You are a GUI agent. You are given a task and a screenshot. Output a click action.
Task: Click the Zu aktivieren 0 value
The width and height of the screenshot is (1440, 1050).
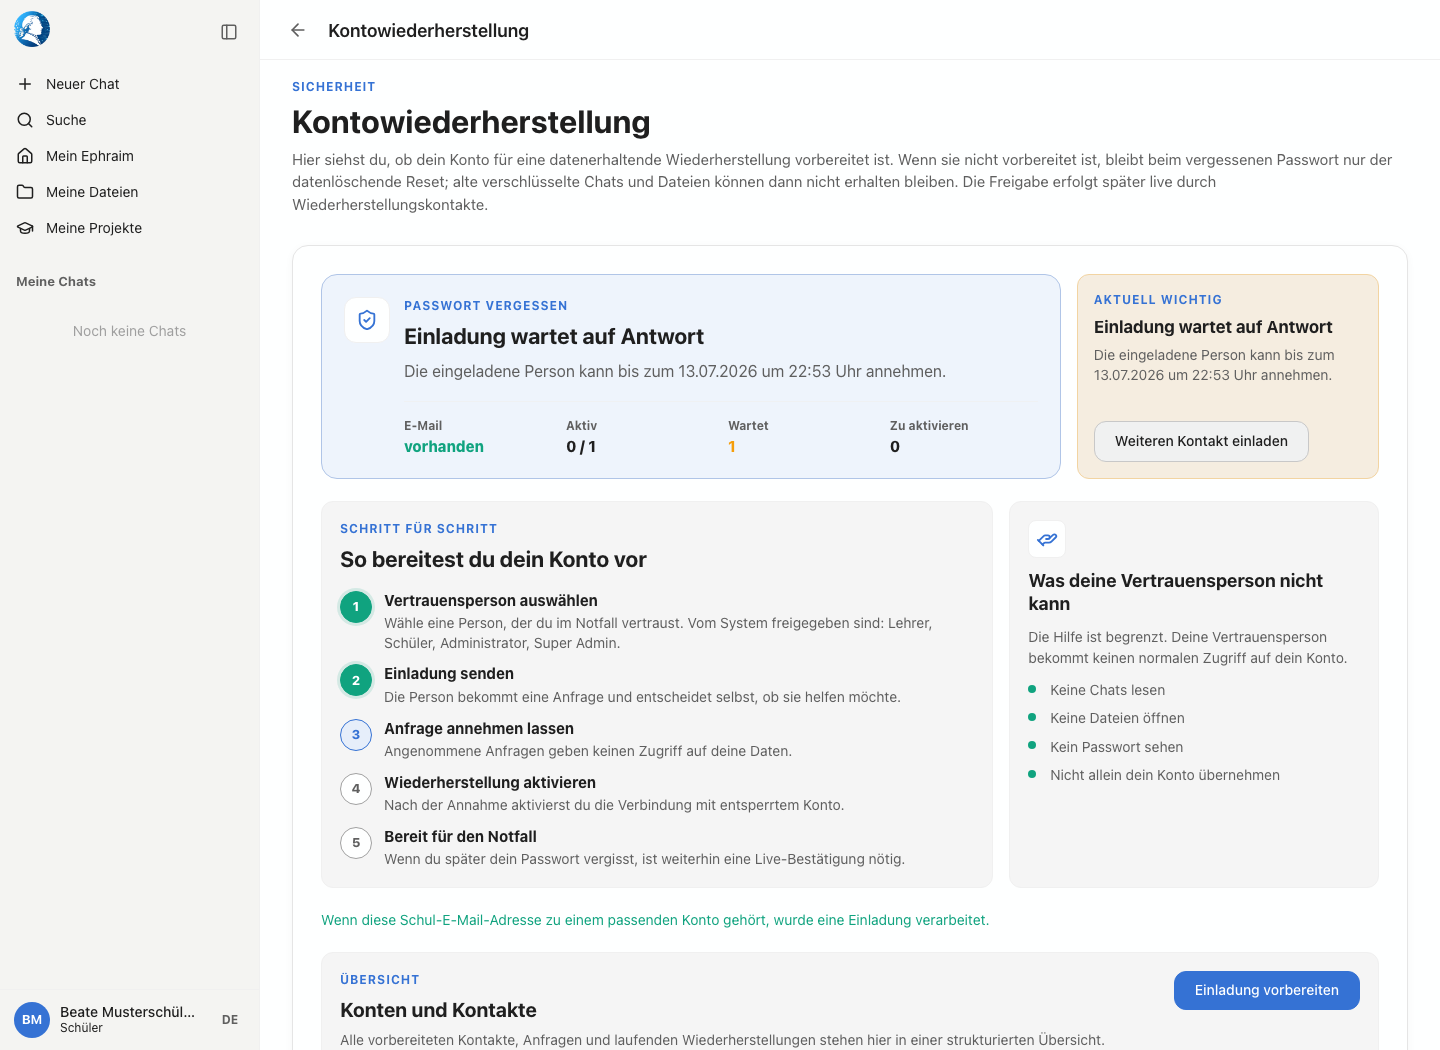pos(895,447)
